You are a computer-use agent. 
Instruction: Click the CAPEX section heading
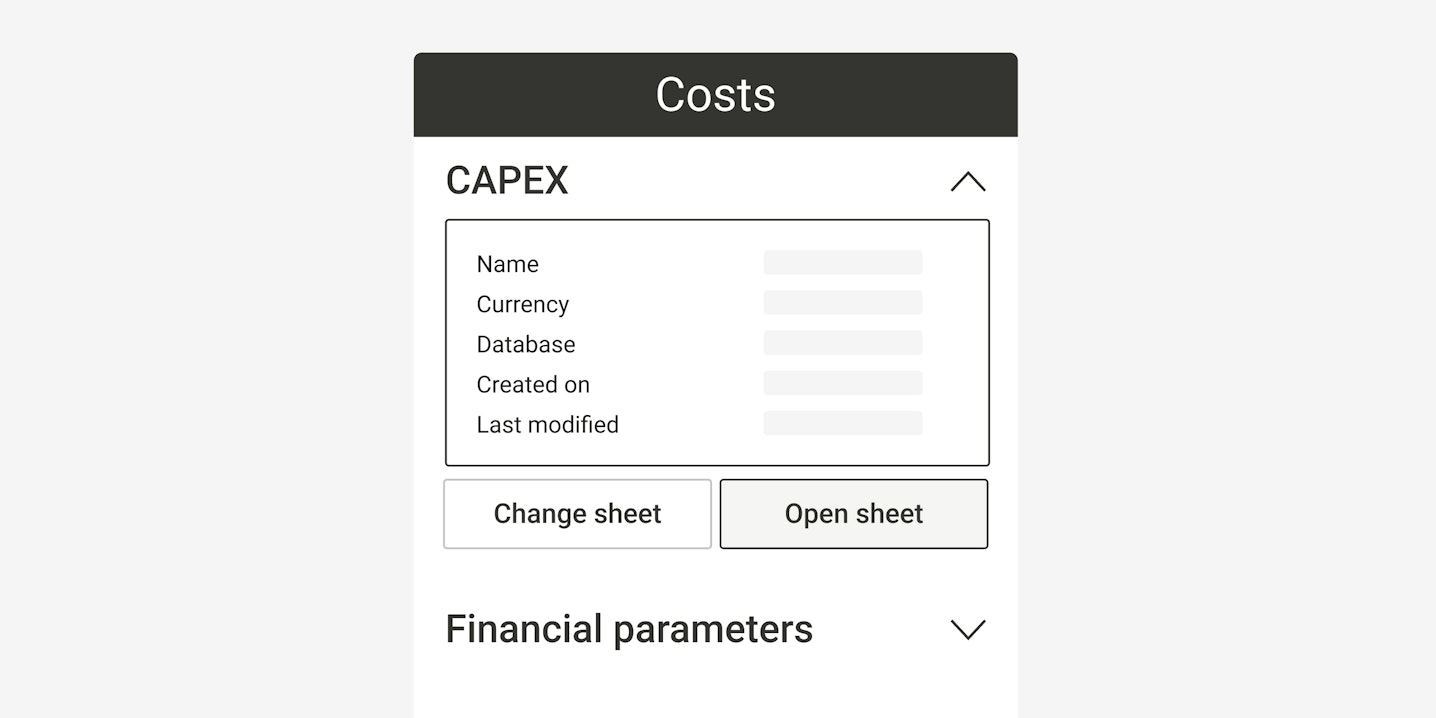click(x=507, y=181)
